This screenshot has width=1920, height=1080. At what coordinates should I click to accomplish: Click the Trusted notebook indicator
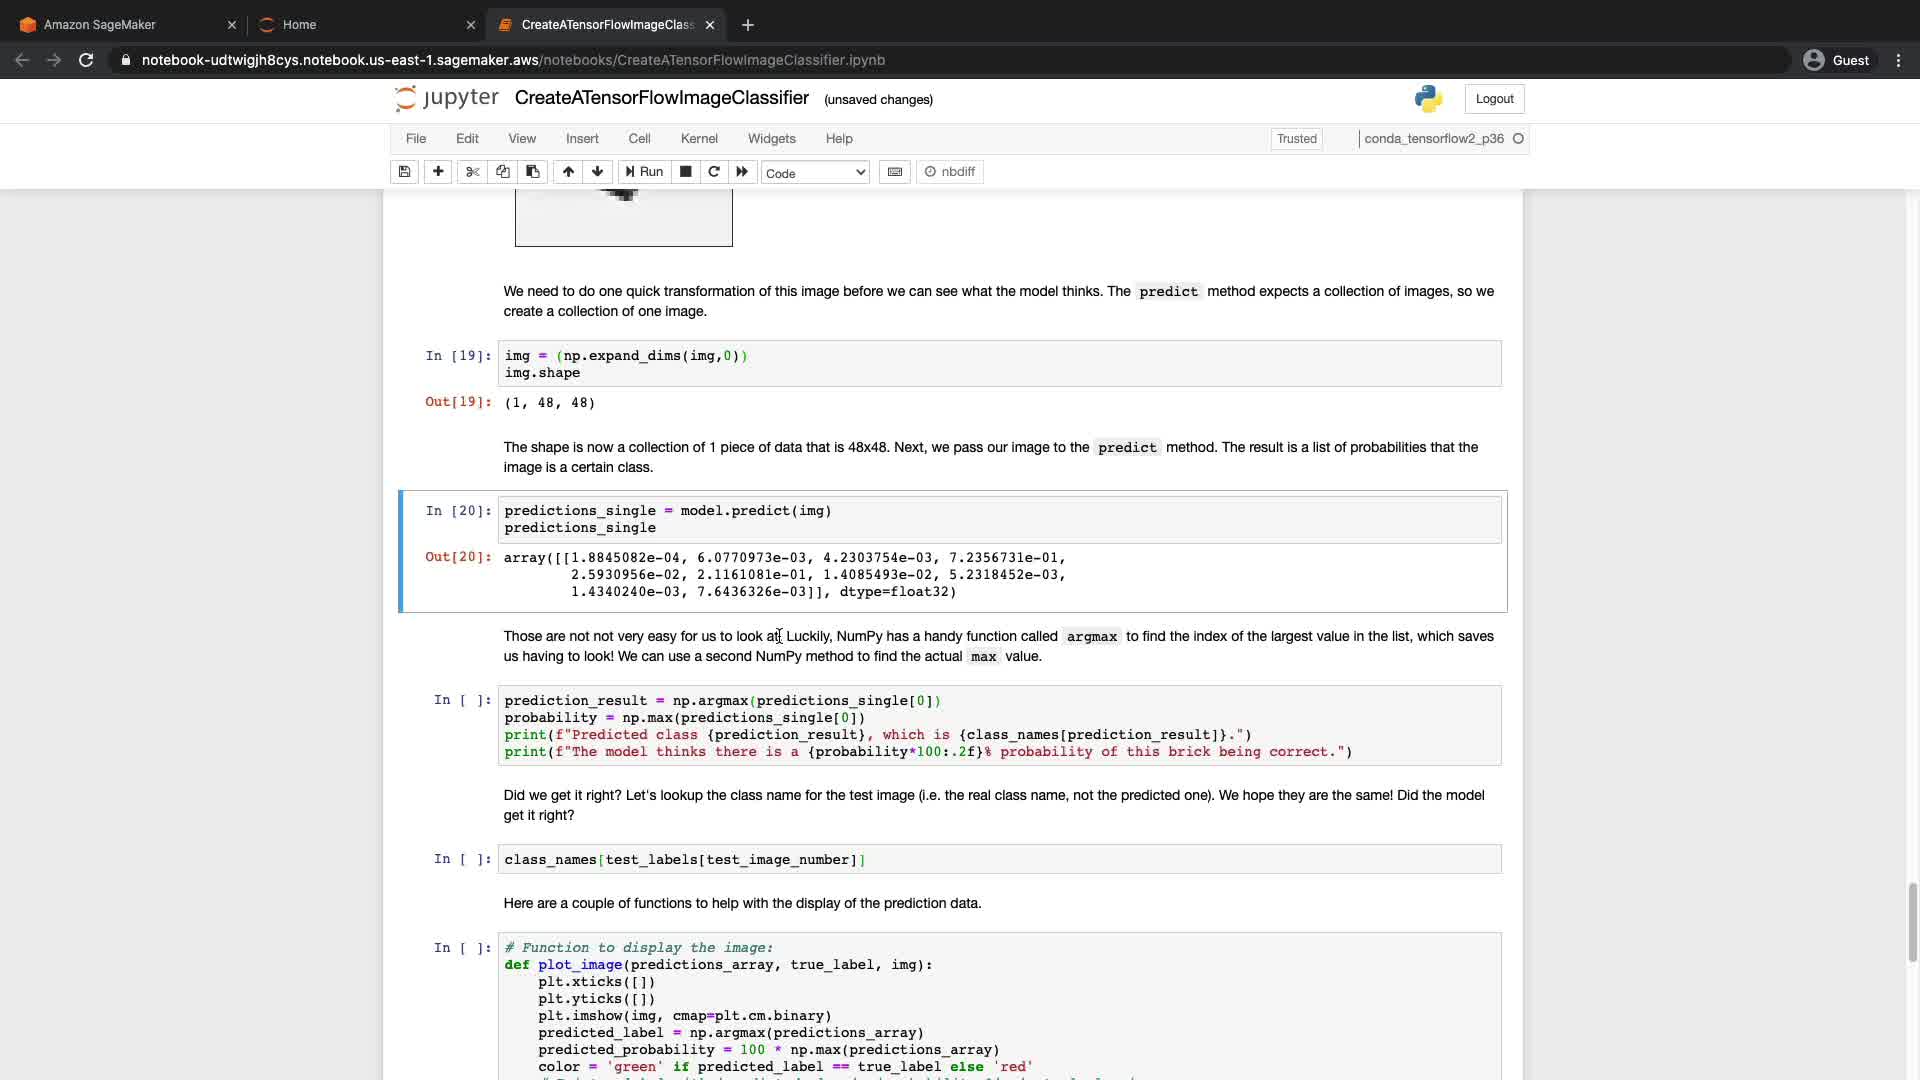(x=1296, y=139)
